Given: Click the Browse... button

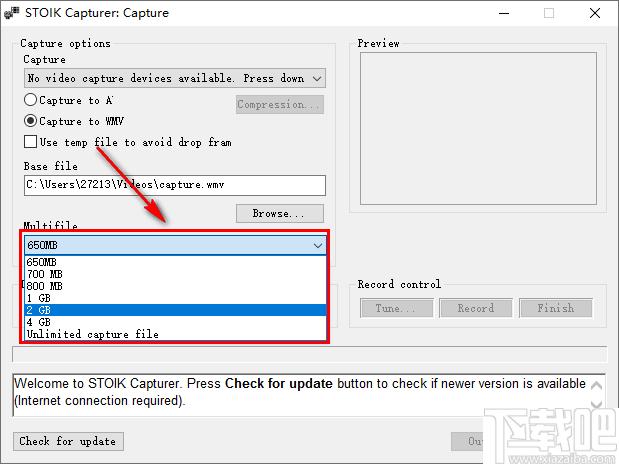Looking at the screenshot, I should (x=280, y=214).
